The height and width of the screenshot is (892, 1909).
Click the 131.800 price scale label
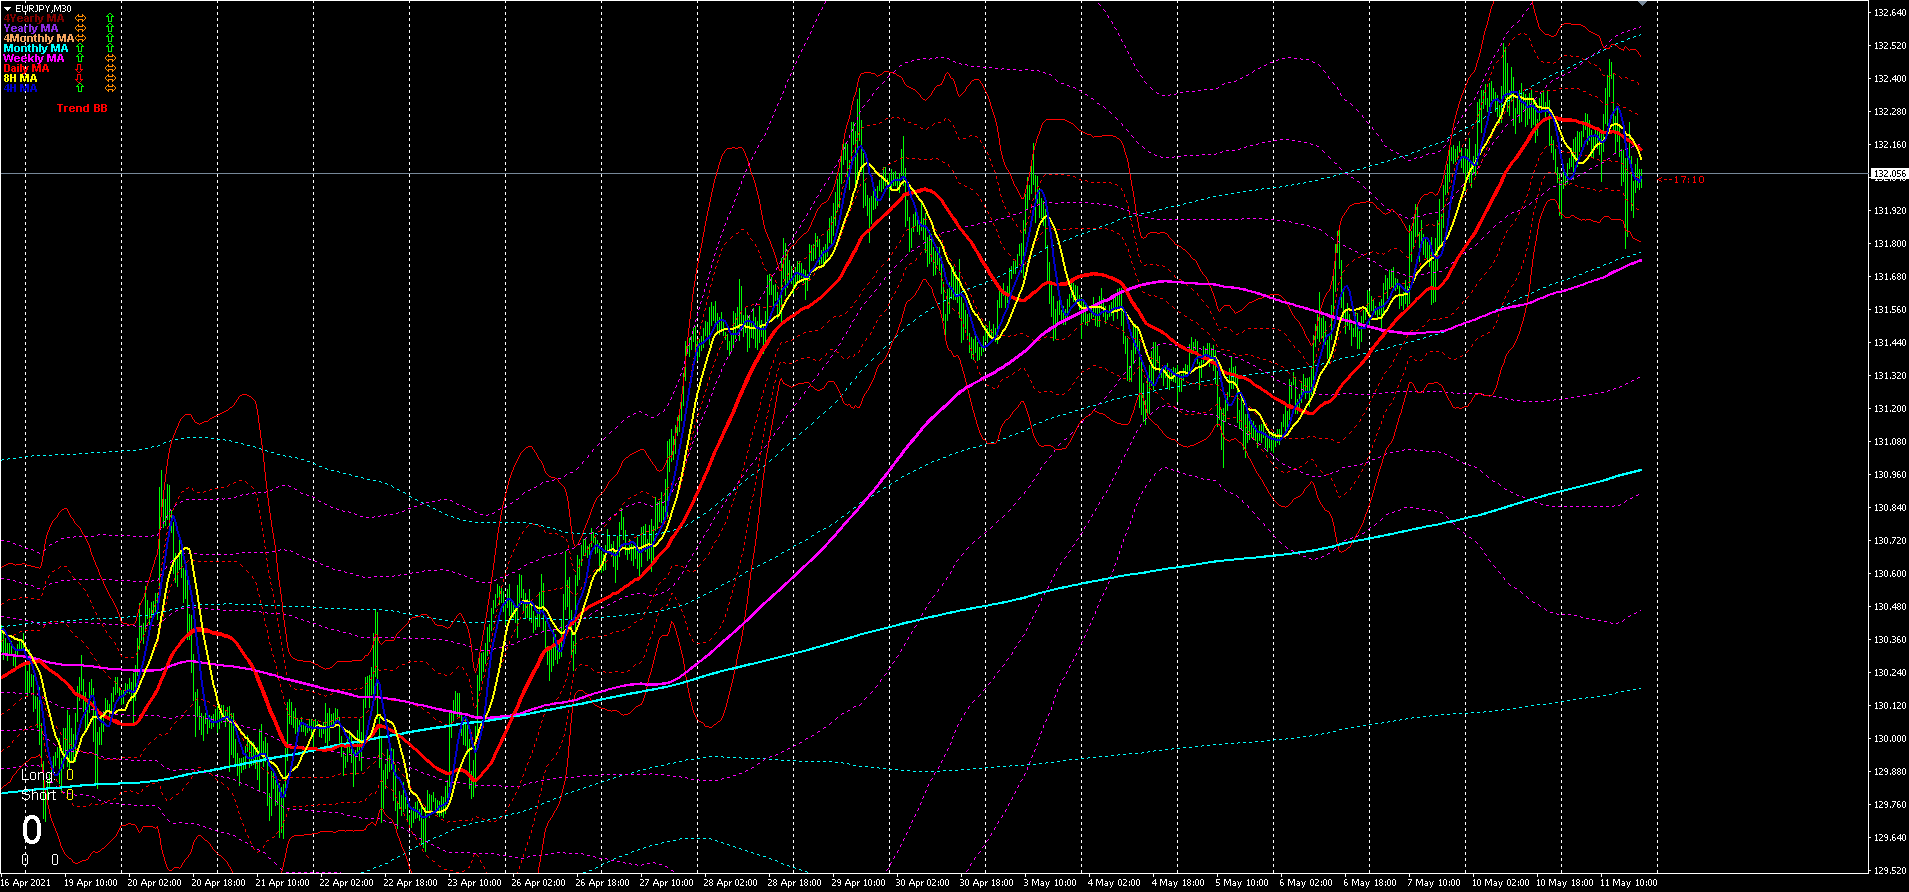click(x=1889, y=244)
